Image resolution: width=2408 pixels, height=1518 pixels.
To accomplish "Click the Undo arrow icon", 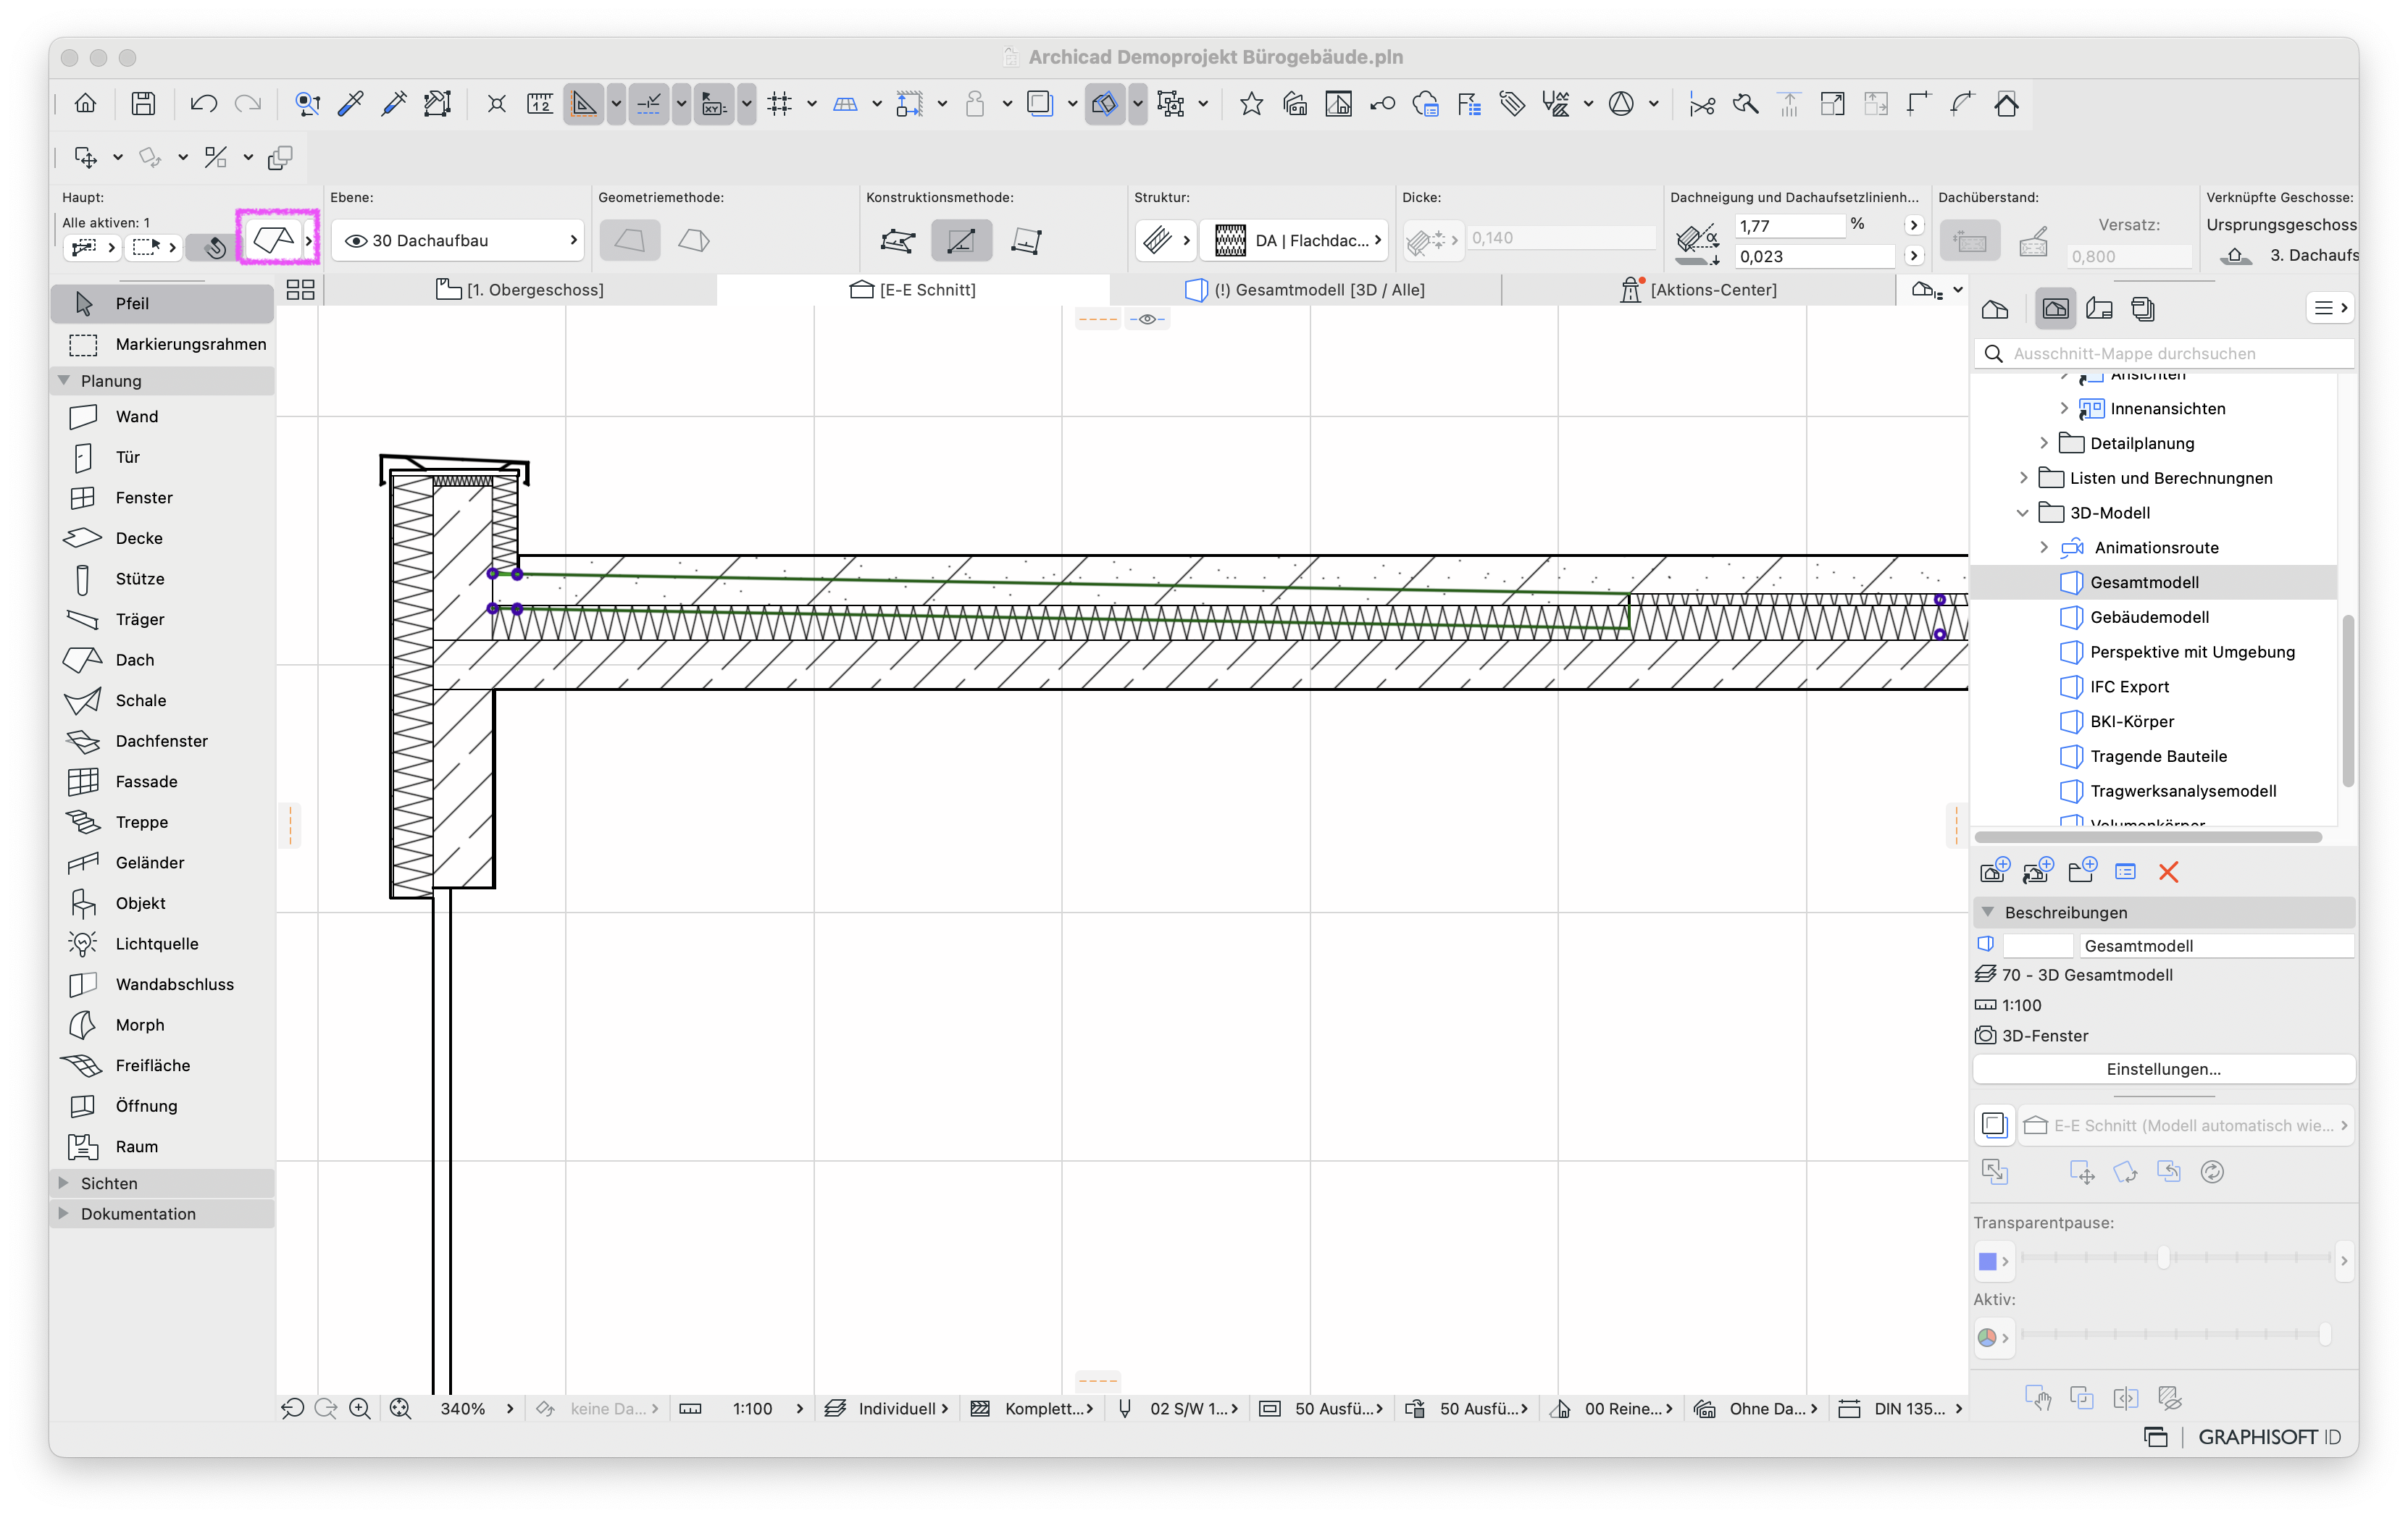I will (204, 103).
